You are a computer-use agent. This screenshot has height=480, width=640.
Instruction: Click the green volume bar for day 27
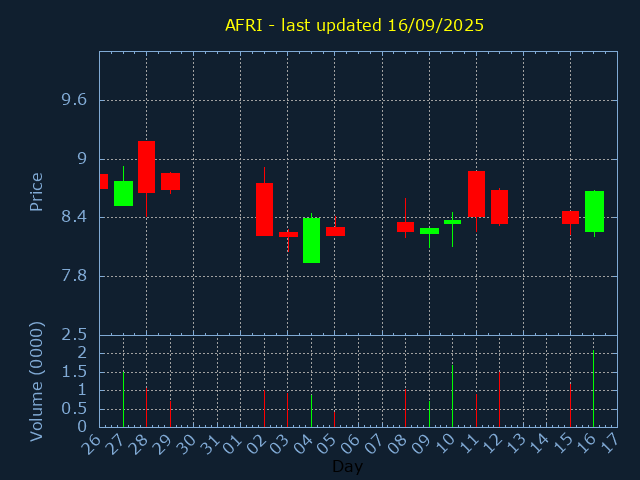[123, 399]
